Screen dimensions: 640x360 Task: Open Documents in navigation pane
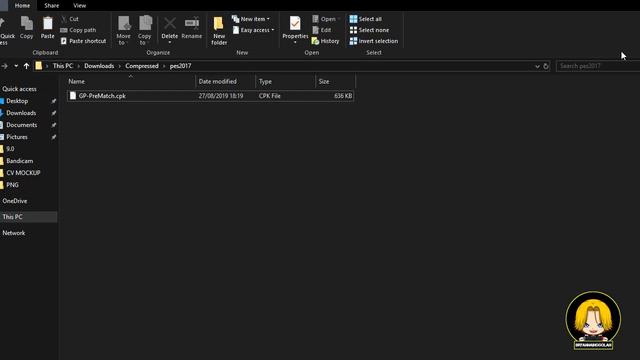click(x=22, y=125)
